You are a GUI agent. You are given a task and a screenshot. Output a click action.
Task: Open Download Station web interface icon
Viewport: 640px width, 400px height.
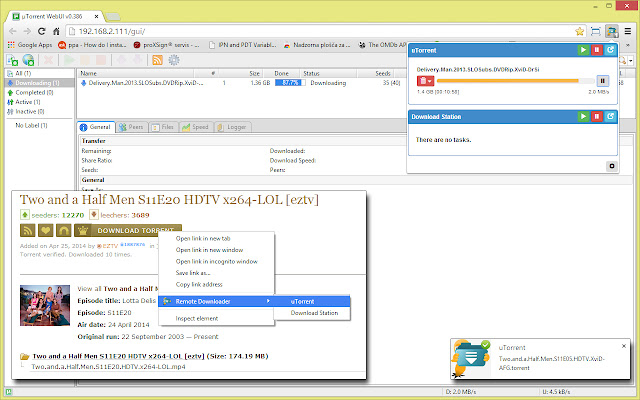coord(610,116)
